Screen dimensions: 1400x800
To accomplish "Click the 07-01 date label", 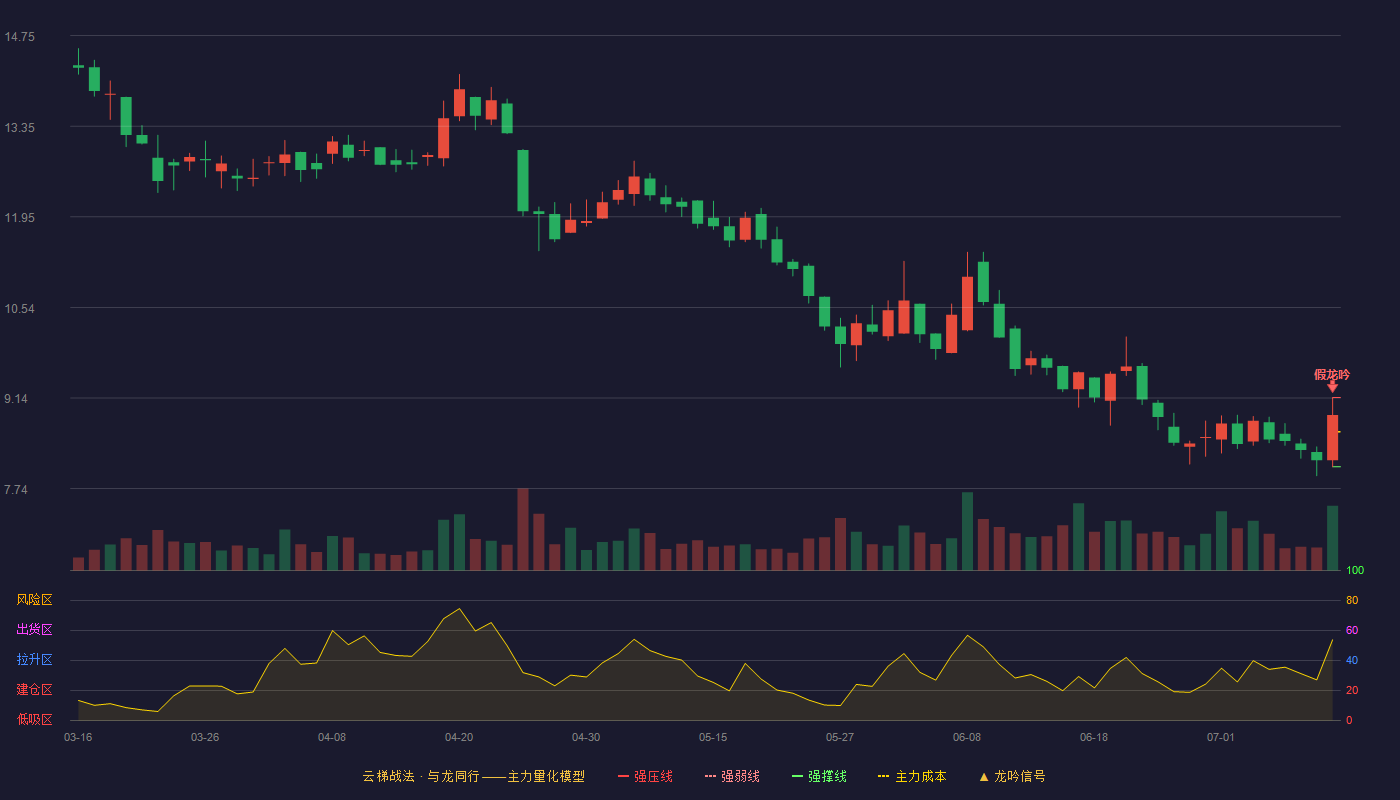I will pyautogui.click(x=1221, y=737).
